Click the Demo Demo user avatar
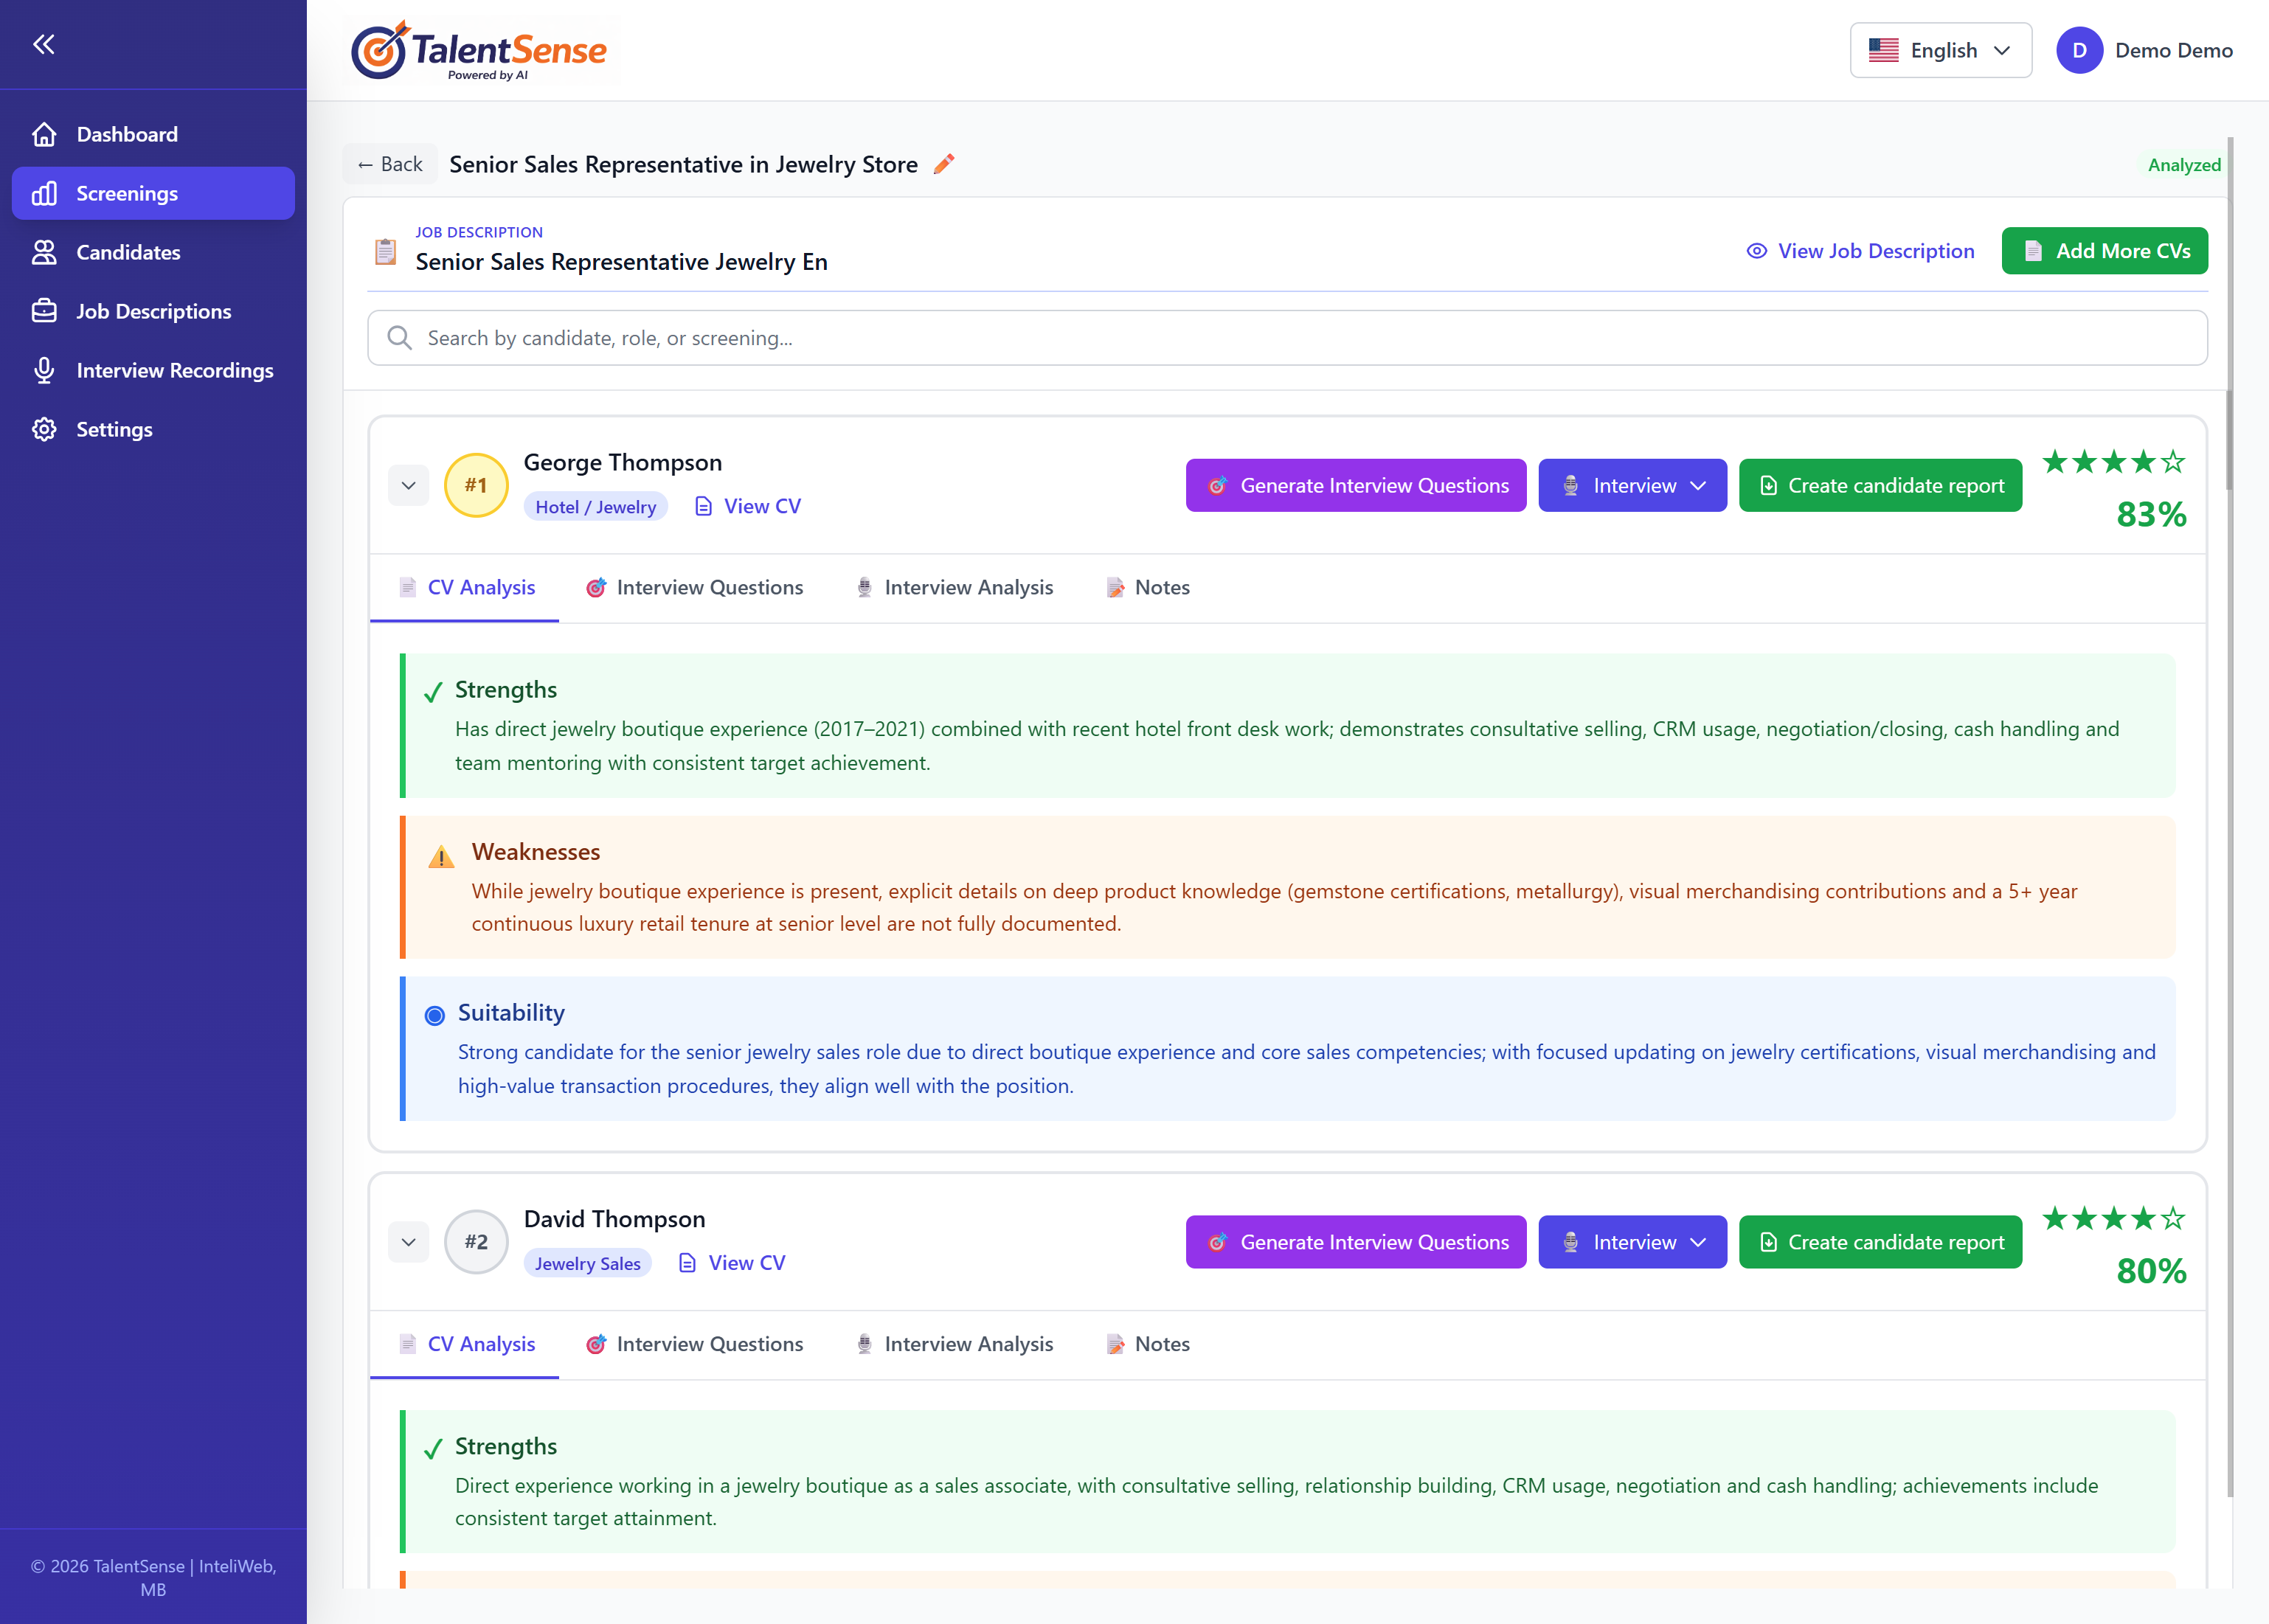This screenshot has width=2269, height=1624. (2079, 50)
